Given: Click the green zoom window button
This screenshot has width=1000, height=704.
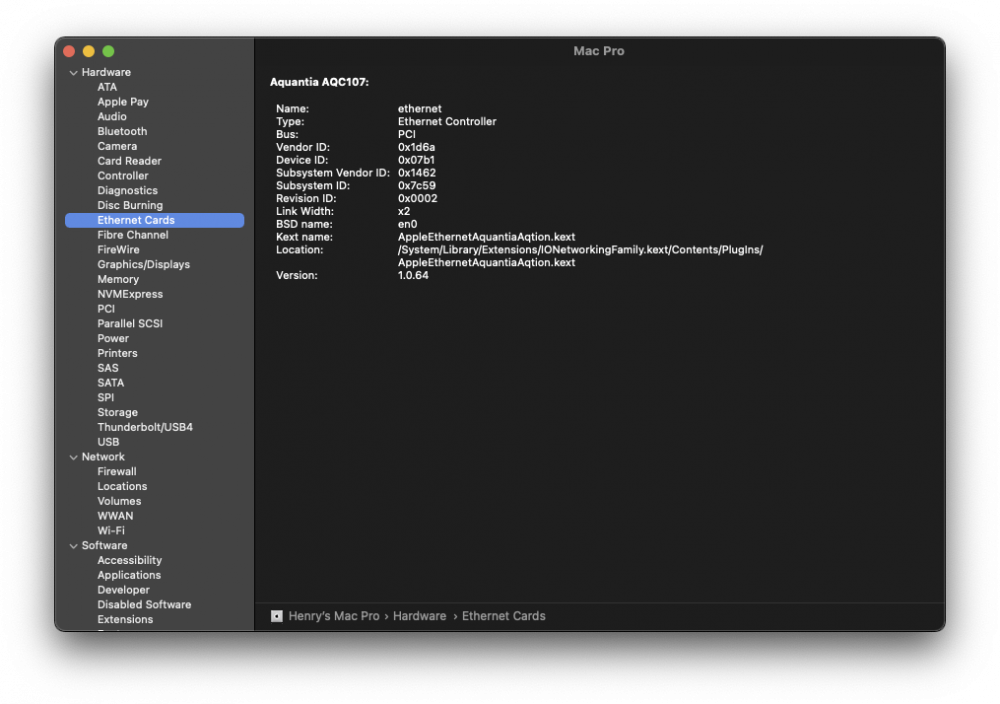Looking at the screenshot, I should [108, 52].
